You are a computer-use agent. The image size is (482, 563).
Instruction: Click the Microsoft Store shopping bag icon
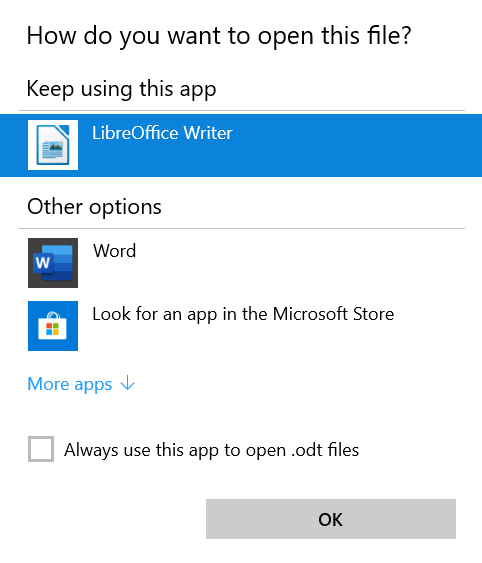pyautogui.click(x=53, y=326)
